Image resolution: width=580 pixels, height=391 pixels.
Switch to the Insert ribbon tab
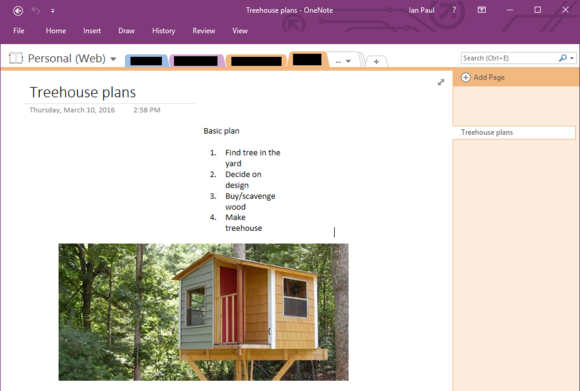click(x=92, y=31)
